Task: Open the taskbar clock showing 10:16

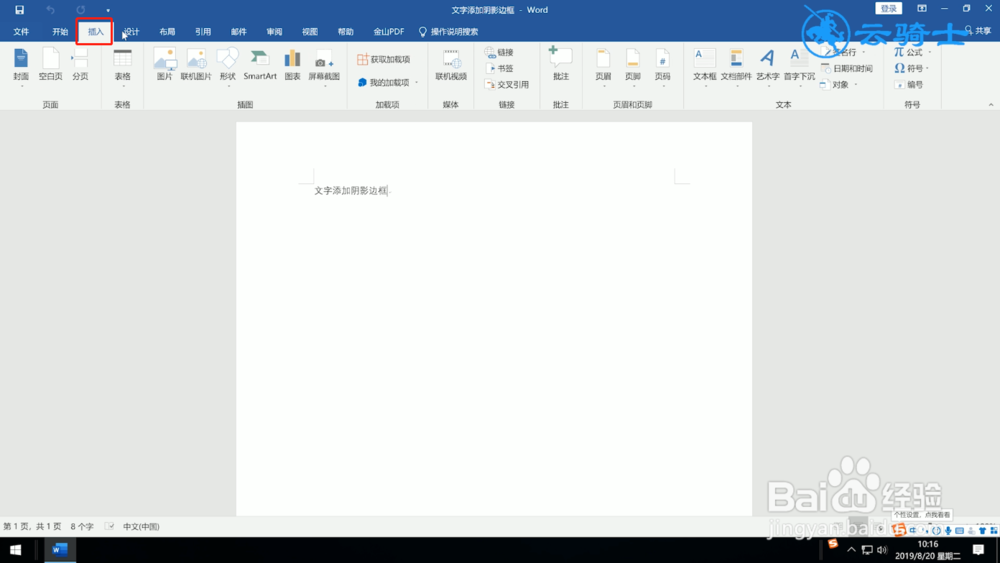Action: pos(928,550)
